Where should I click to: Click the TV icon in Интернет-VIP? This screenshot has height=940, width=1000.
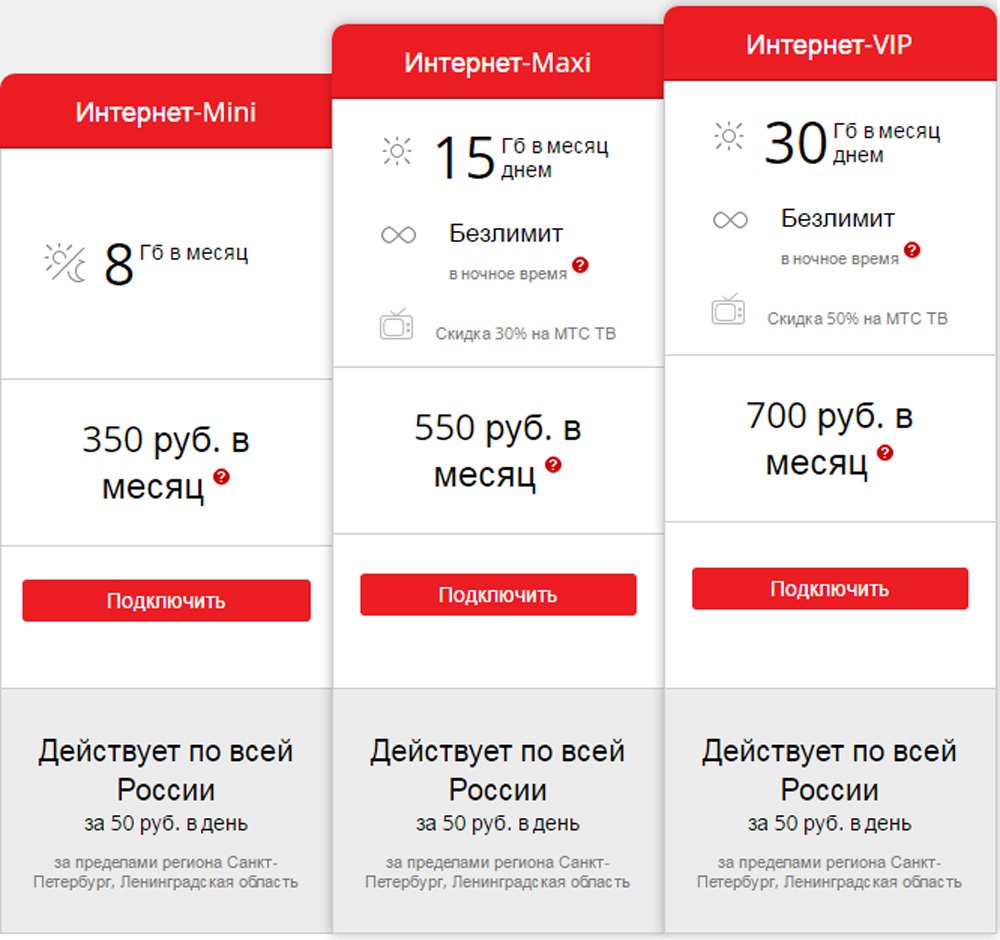[x=728, y=309]
